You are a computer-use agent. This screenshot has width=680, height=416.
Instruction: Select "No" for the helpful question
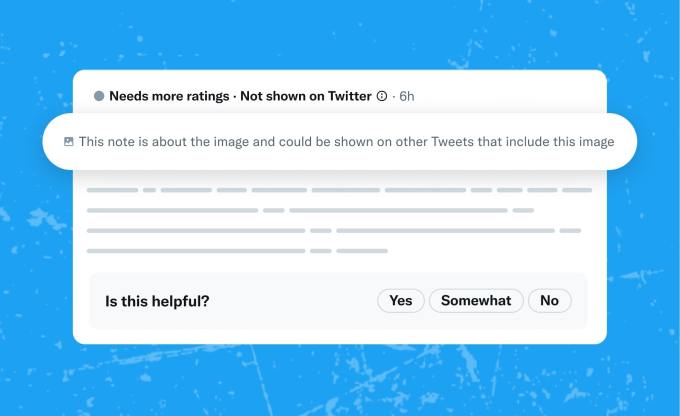tap(549, 300)
